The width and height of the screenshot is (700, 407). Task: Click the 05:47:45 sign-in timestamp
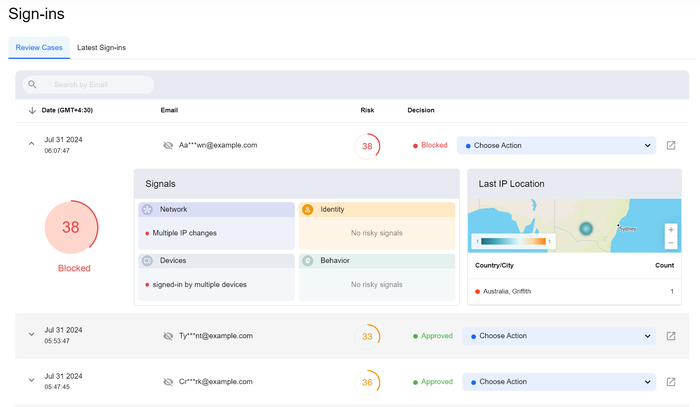tap(57, 387)
